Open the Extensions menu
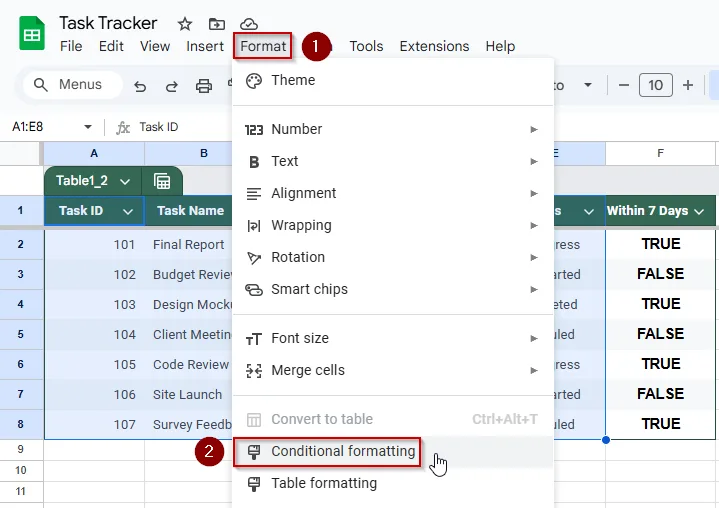This screenshot has width=719, height=508. (434, 46)
